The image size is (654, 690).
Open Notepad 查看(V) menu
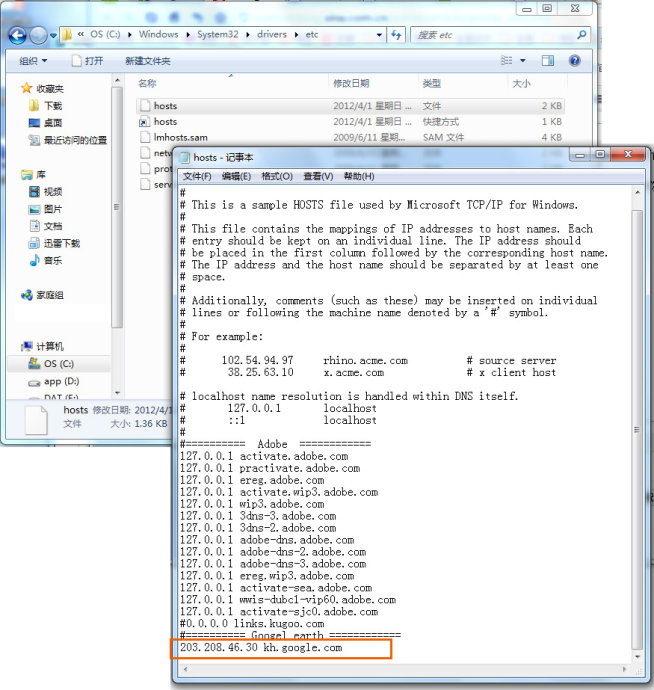tap(318, 176)
